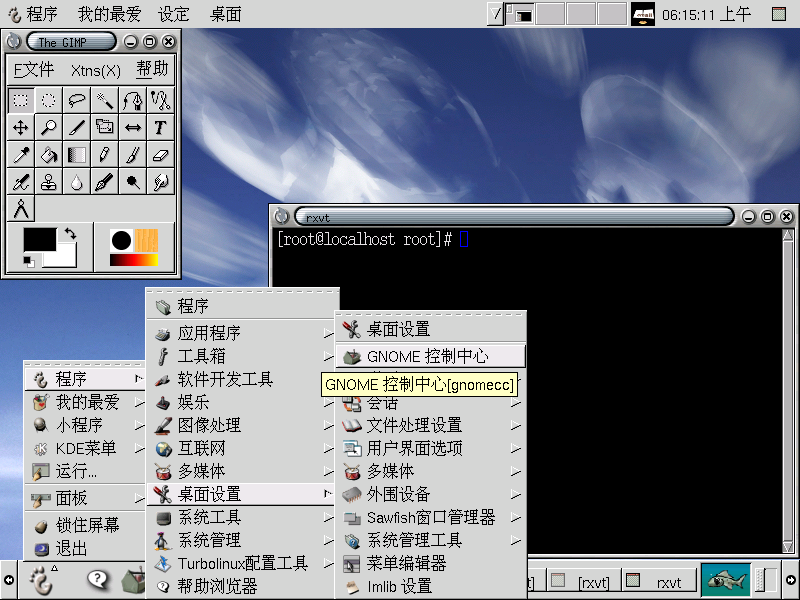Open GIMP's Xtns(X) menu

point(95,70)
